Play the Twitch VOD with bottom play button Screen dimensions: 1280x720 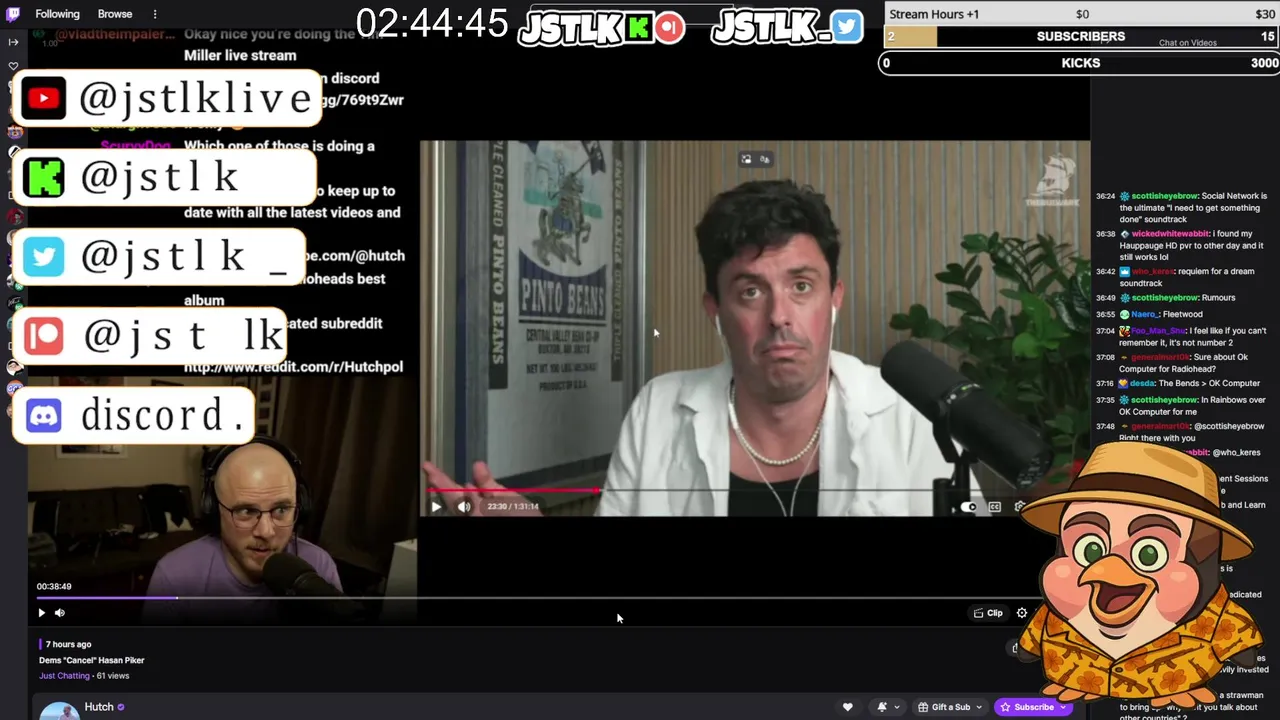[42, 613]
